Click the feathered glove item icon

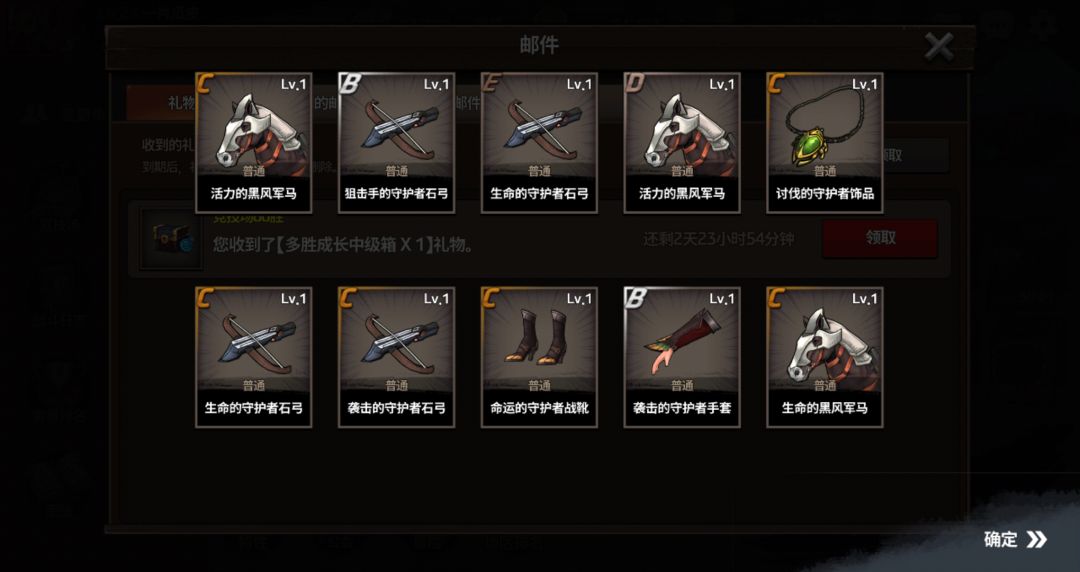(682, 341)
